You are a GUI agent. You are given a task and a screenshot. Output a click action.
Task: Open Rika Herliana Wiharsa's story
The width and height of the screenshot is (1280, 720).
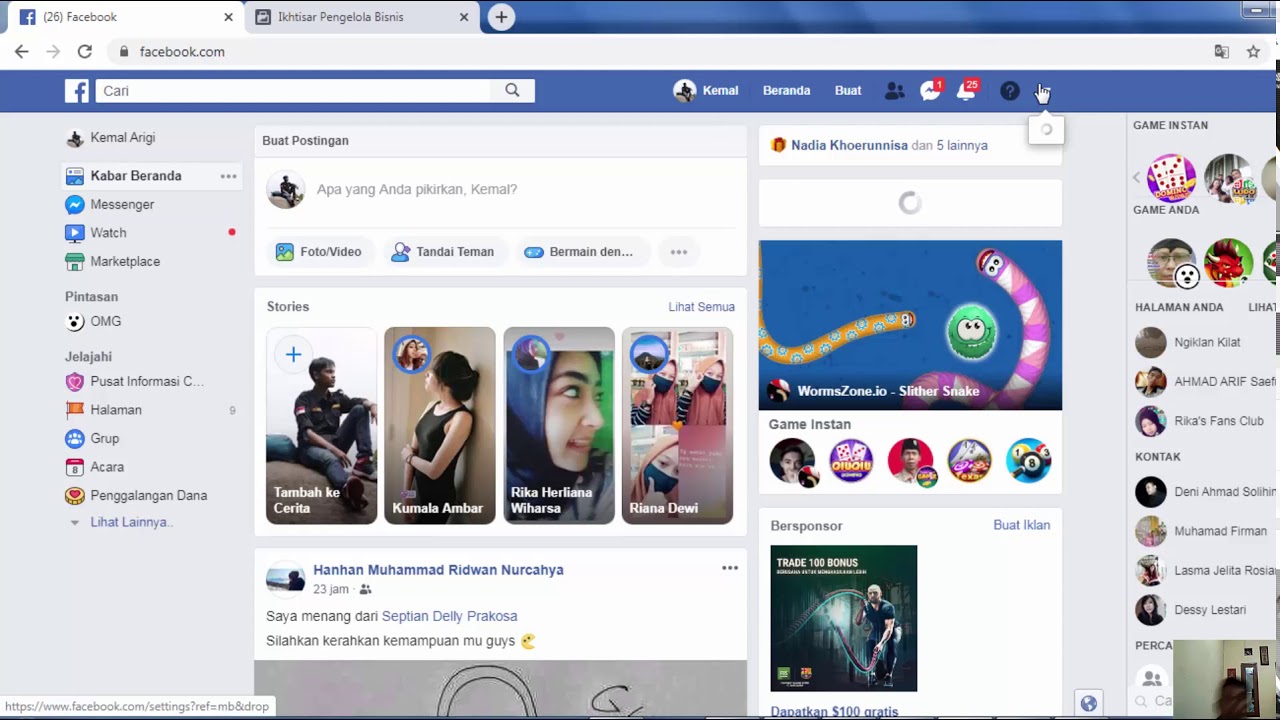click(x=558, y=425)
